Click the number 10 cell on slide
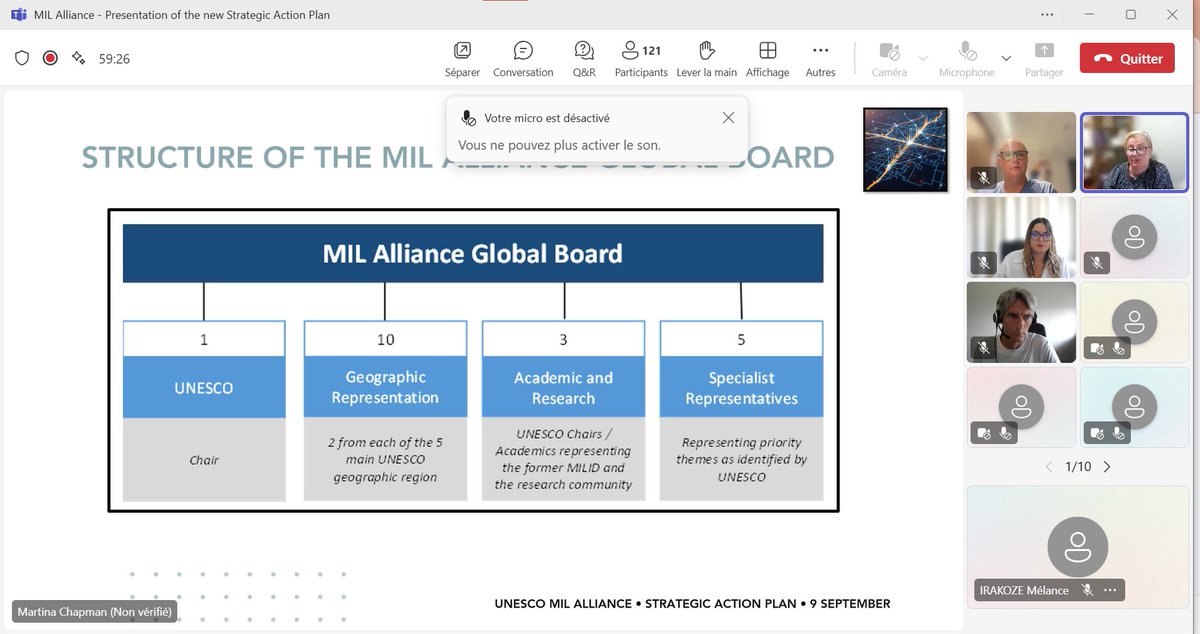 click(x=385, y=340)
